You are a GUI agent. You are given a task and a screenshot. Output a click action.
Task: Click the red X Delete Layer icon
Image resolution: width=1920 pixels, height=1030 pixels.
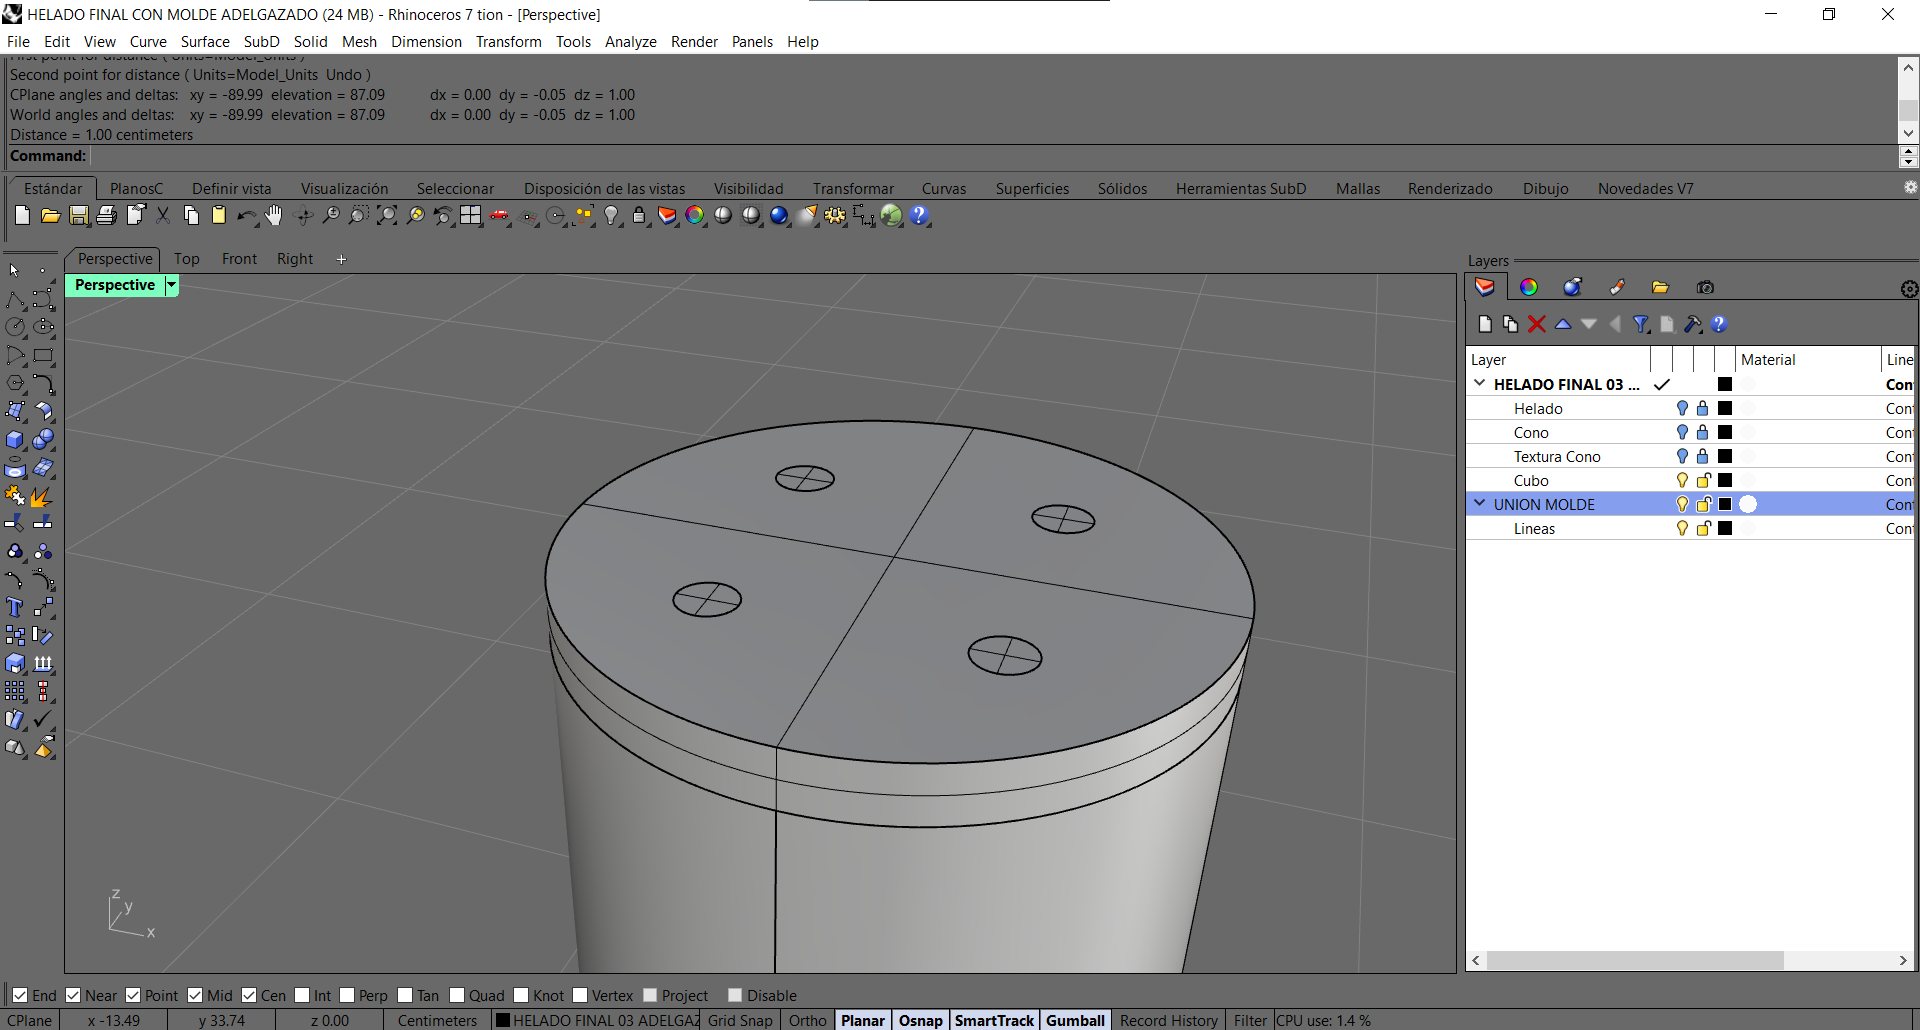click(1537, 324)
